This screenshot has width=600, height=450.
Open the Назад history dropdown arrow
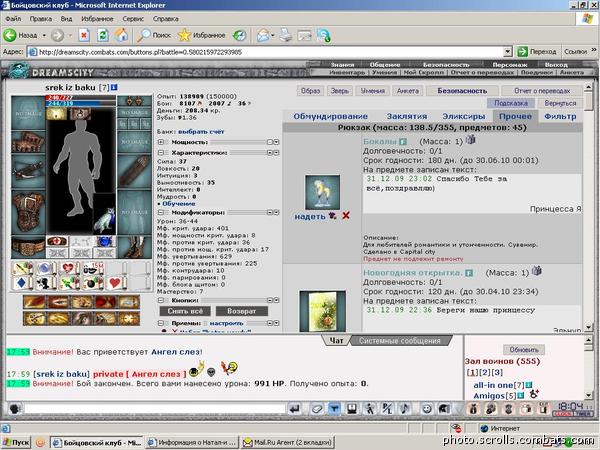click(x=44, y=36)
